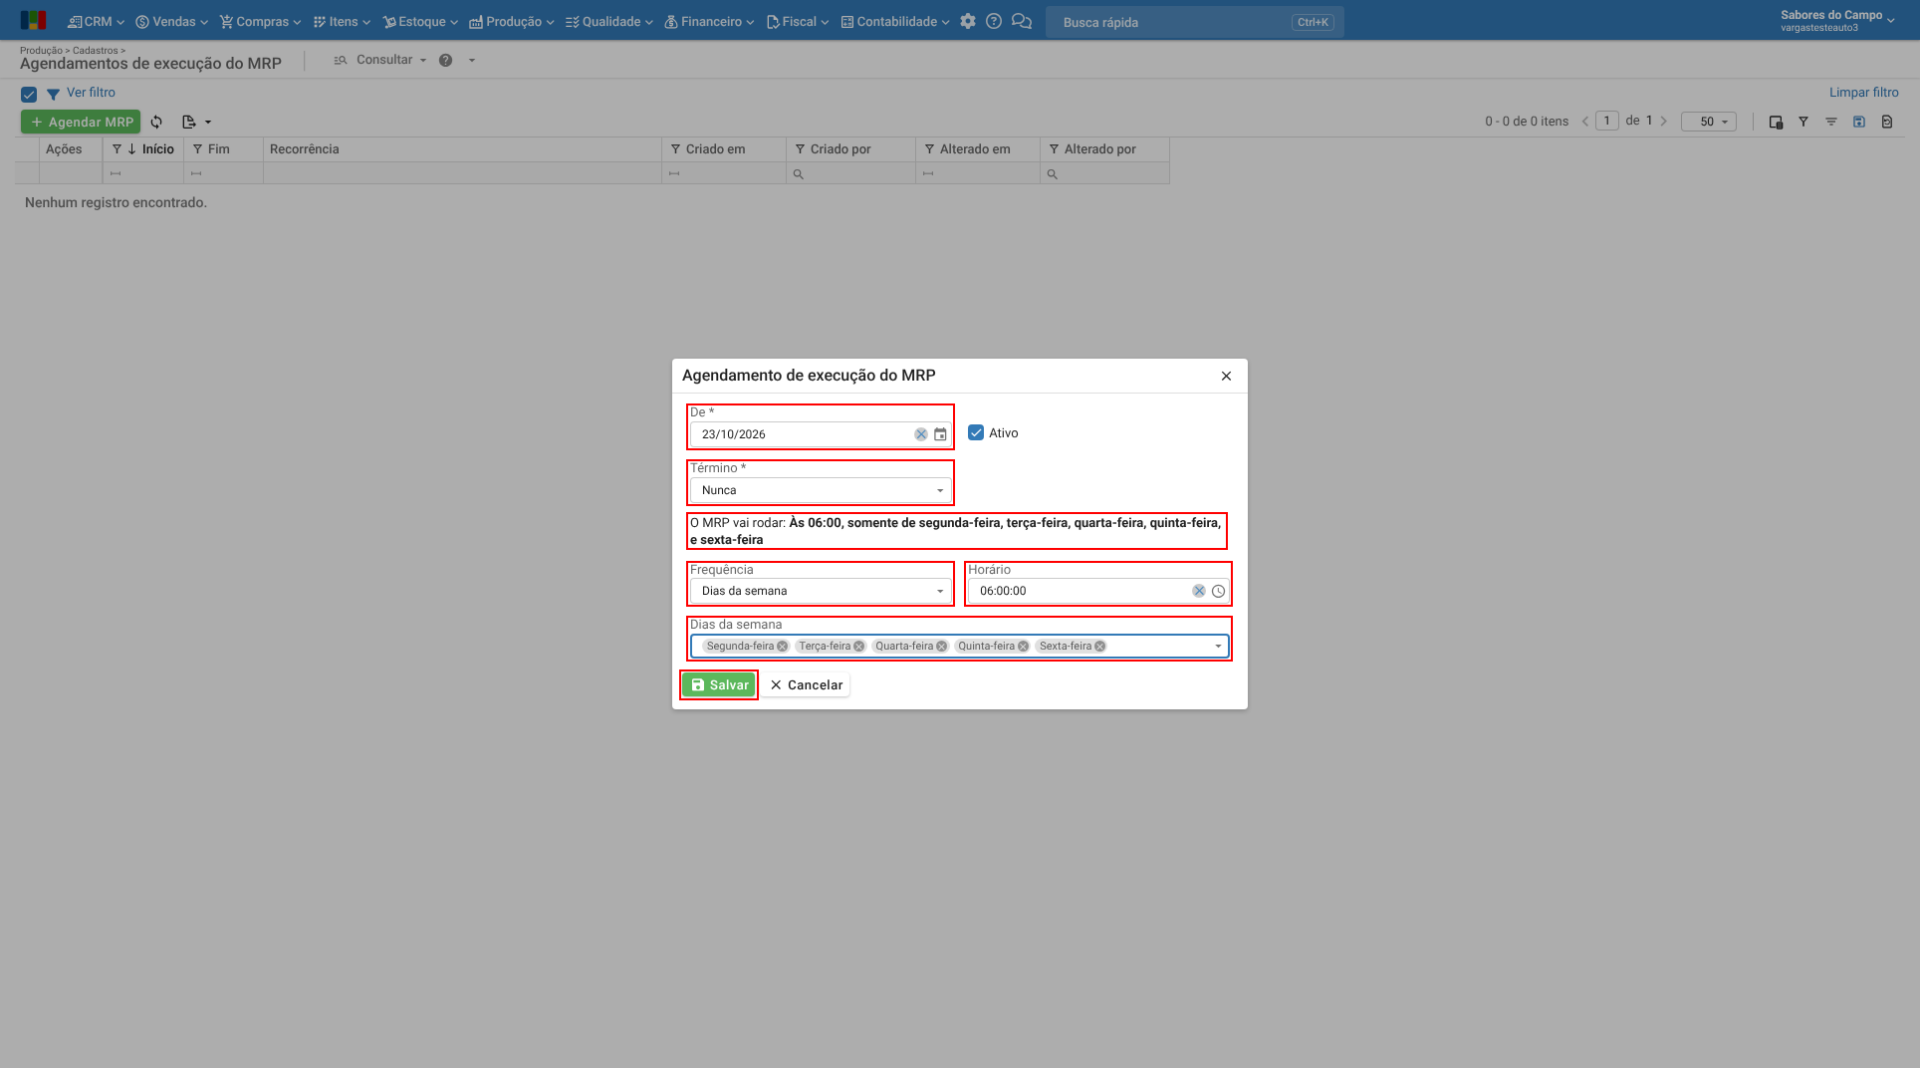Viewport: 1920px width, 1068px height.
Task: Remove the Terça-feira tag
Action: (859, 646)
